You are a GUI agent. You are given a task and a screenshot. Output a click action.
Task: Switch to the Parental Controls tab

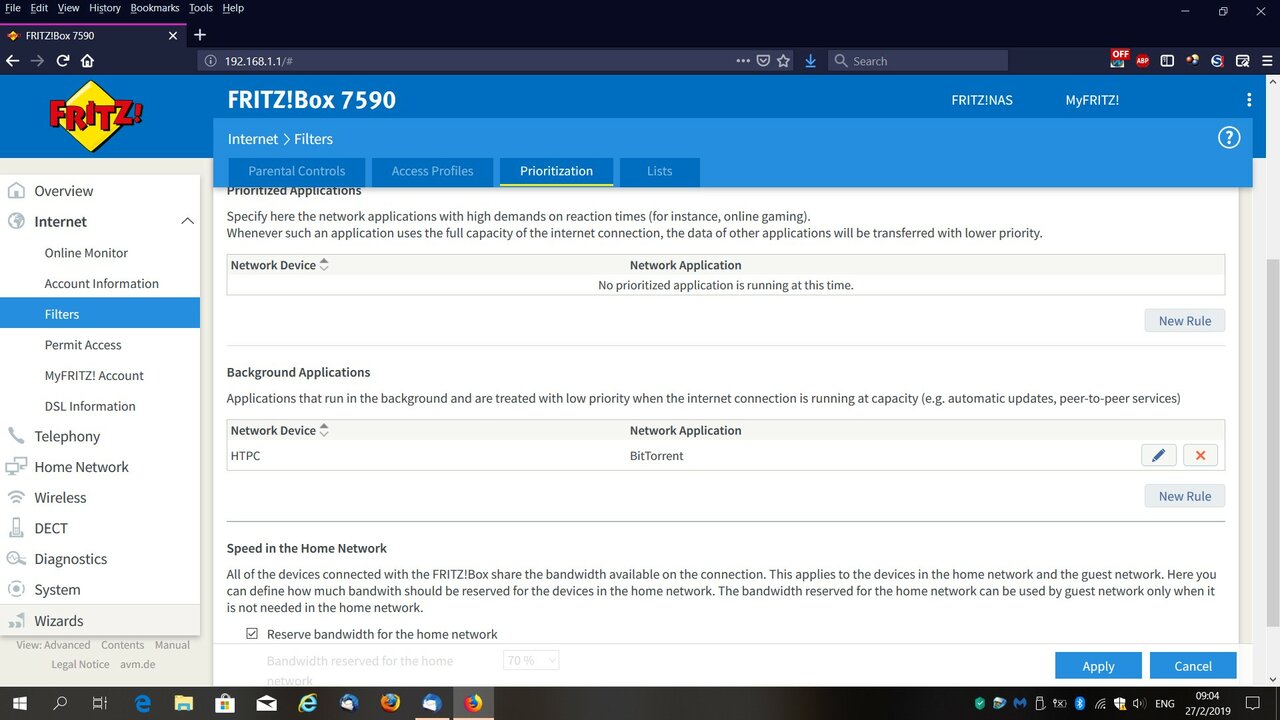click(297, 171)
